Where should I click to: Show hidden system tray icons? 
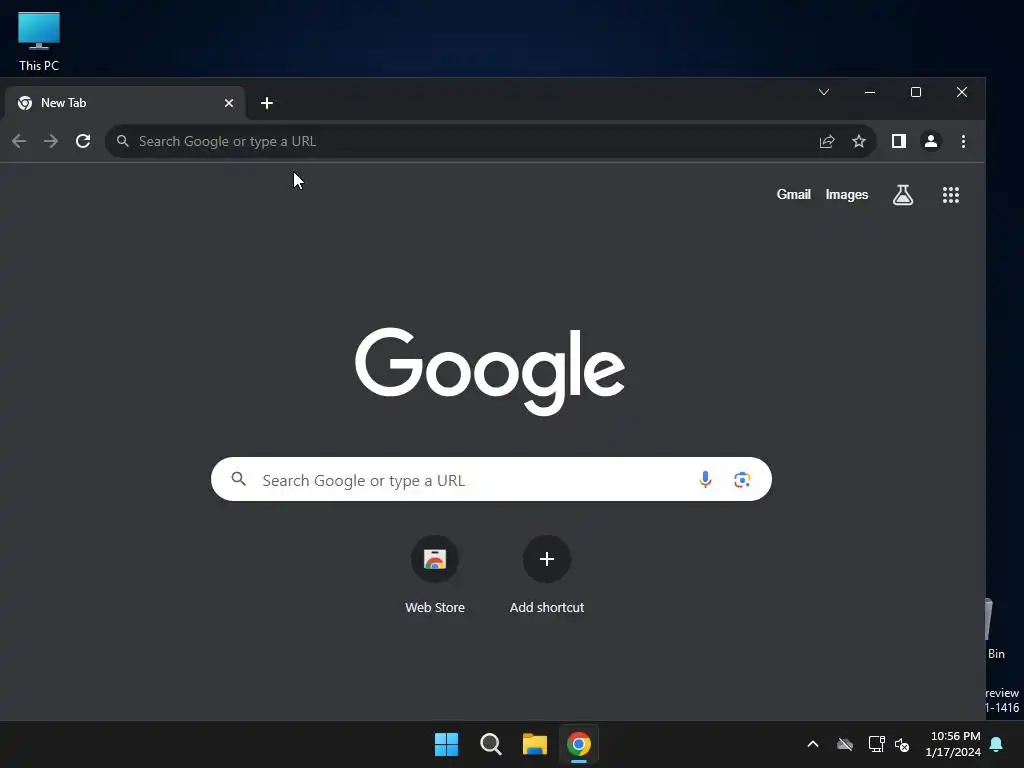click(x=813, y=744)
